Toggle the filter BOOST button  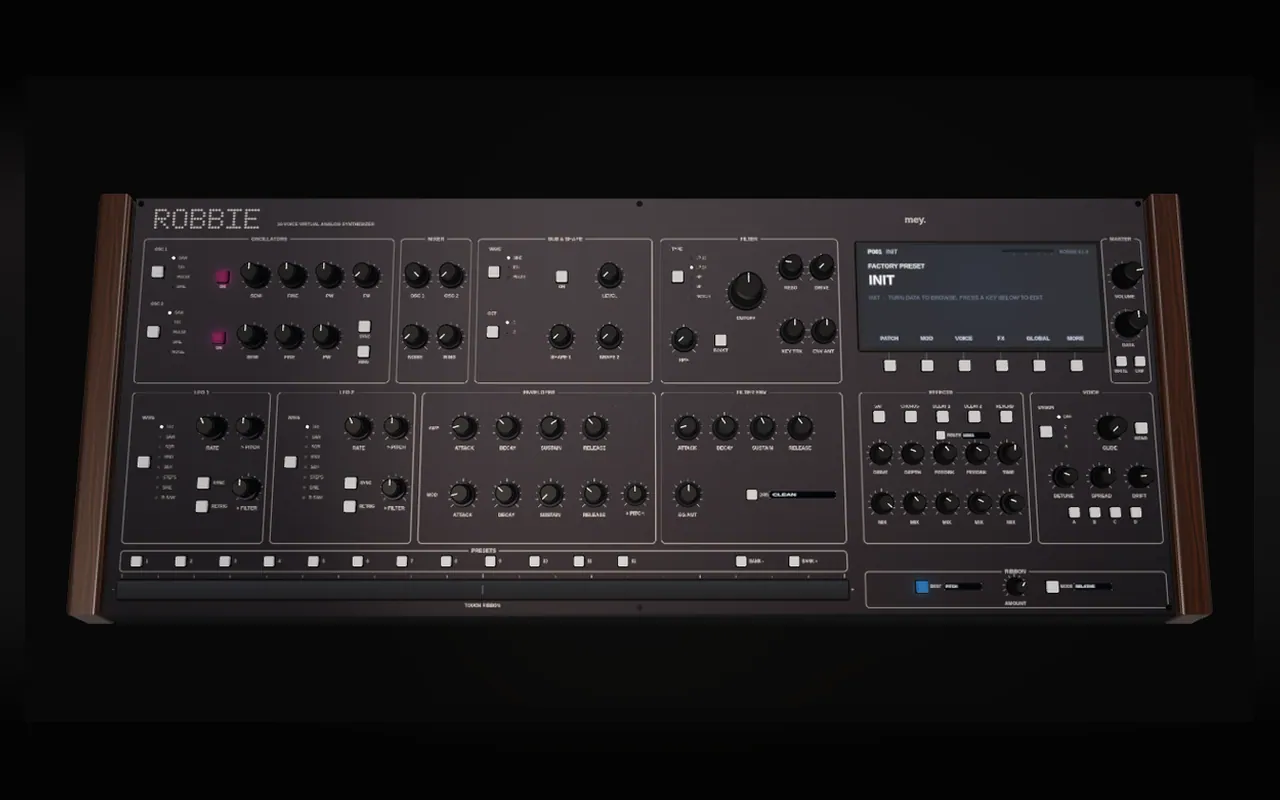coord(720,340)
